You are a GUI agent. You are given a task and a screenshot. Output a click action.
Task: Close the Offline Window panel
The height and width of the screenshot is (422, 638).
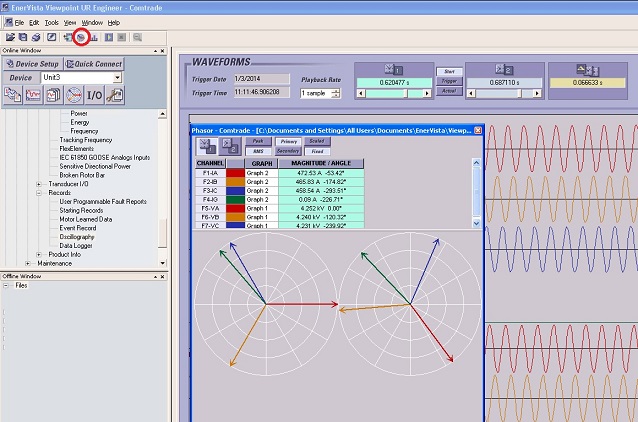162,277
